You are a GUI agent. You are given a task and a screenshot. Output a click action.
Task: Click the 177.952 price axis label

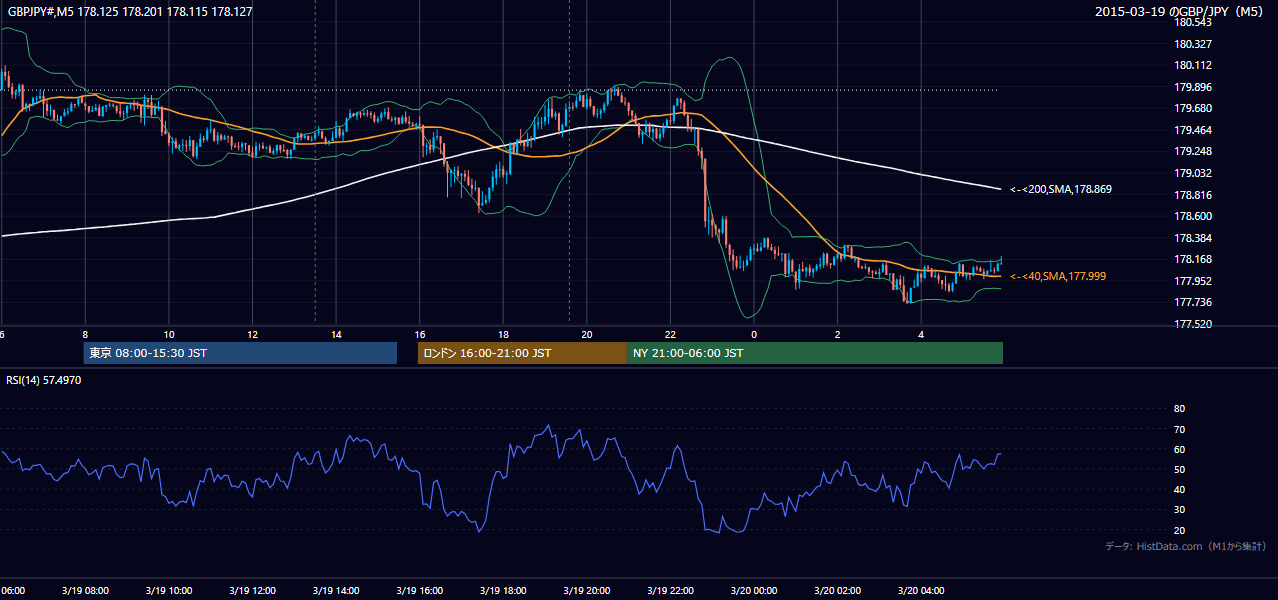1194,282
